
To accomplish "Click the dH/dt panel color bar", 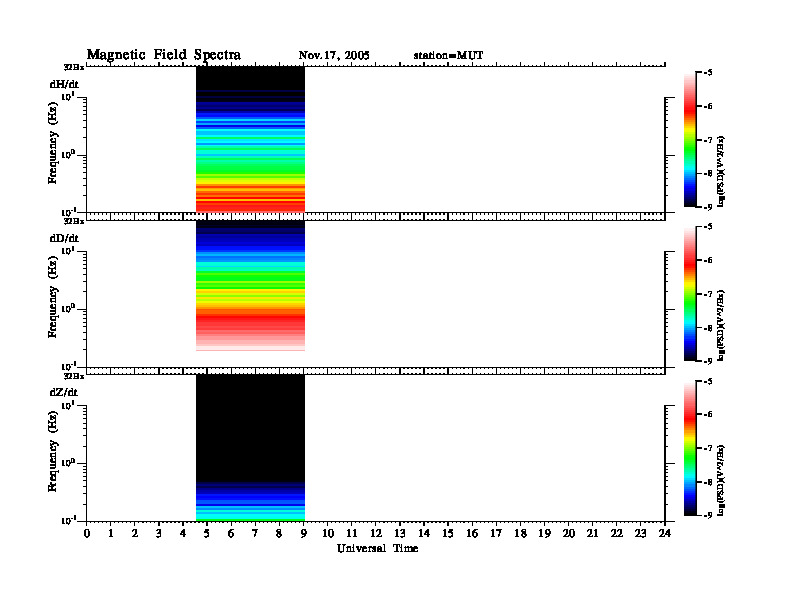I will coord(690,139).
